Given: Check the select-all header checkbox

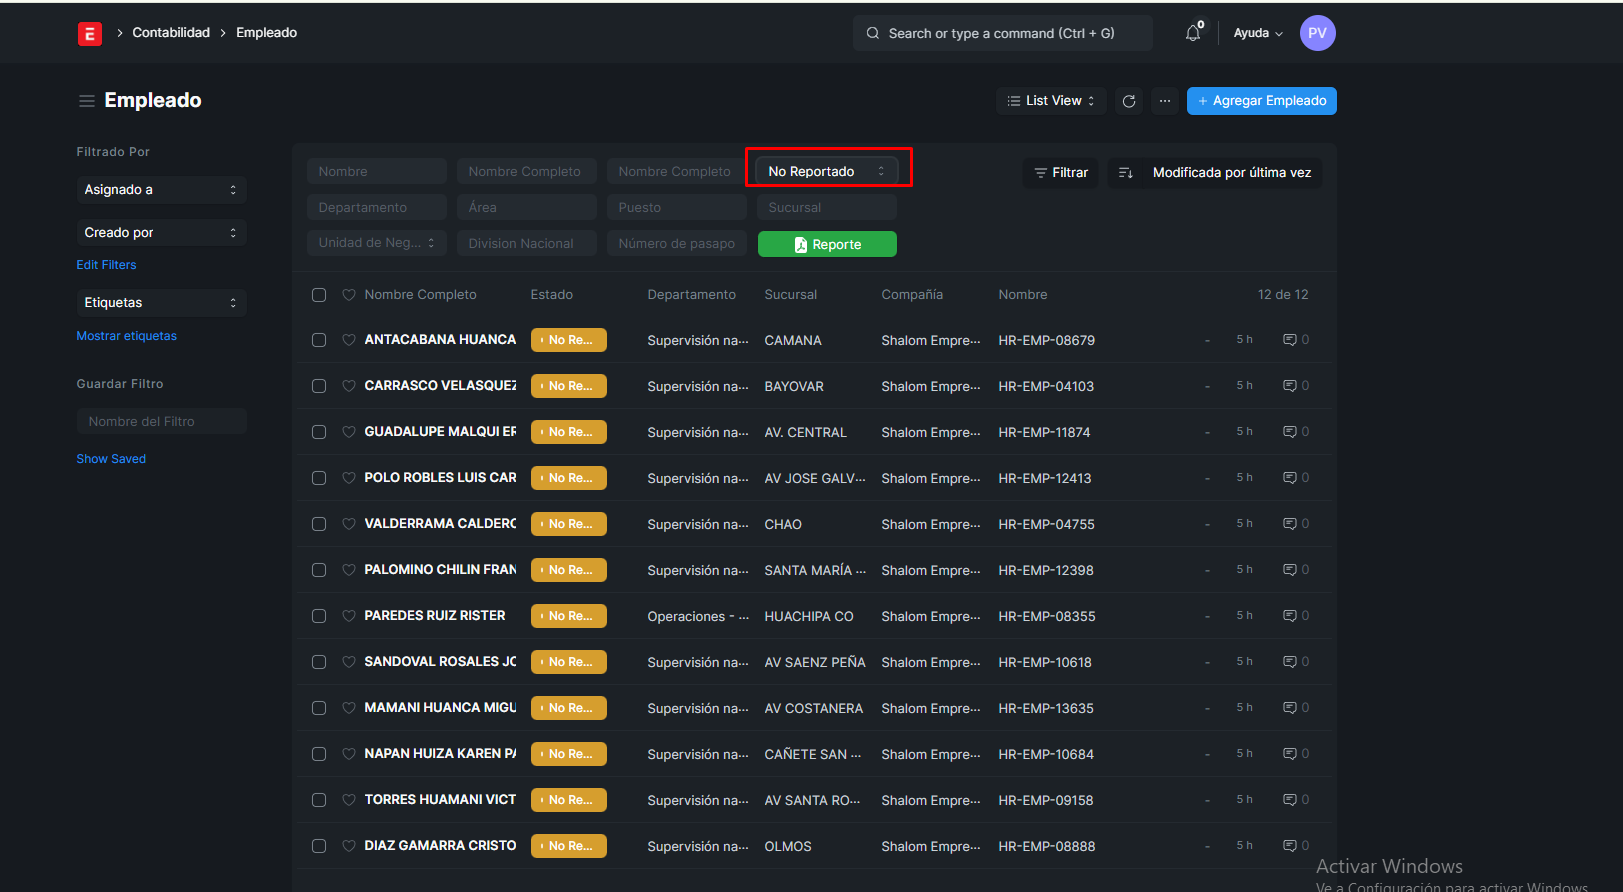Looking at the screenshot, I should point(319,295).
